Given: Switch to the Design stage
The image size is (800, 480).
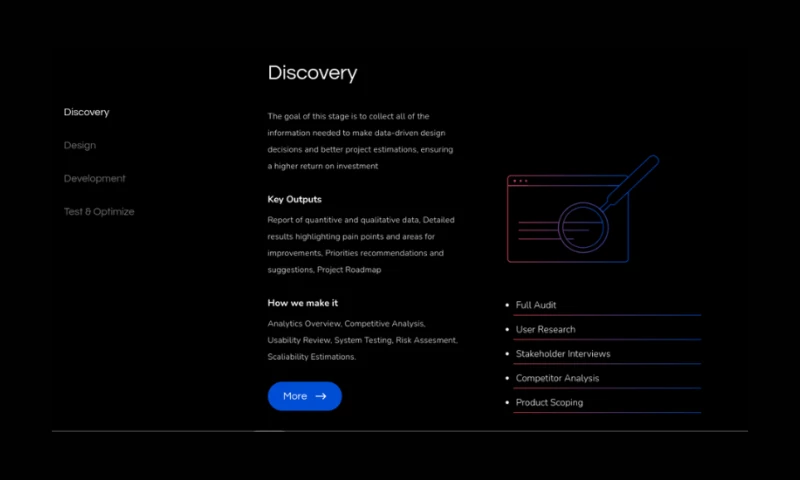Looking at the screenshot, I should tap(80, 145).
